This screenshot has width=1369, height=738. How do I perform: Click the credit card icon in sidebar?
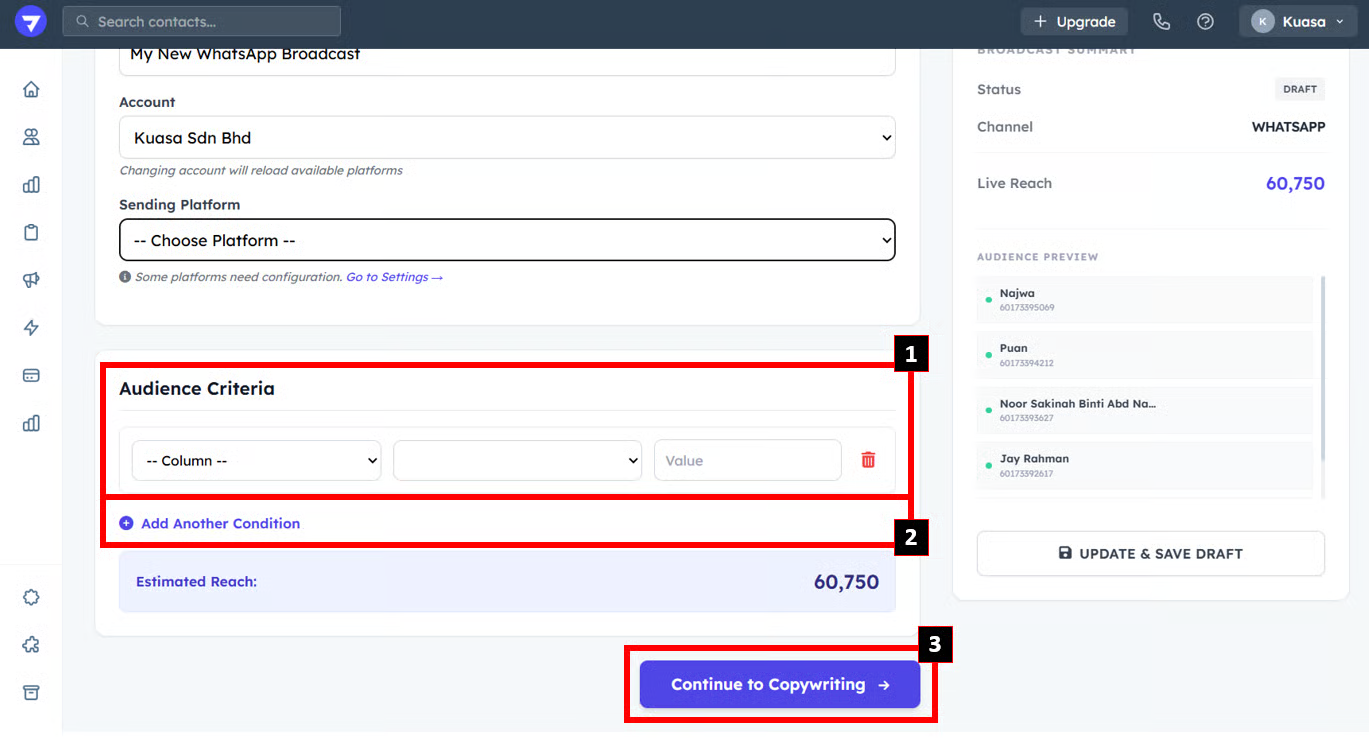[x=31, y=375]
